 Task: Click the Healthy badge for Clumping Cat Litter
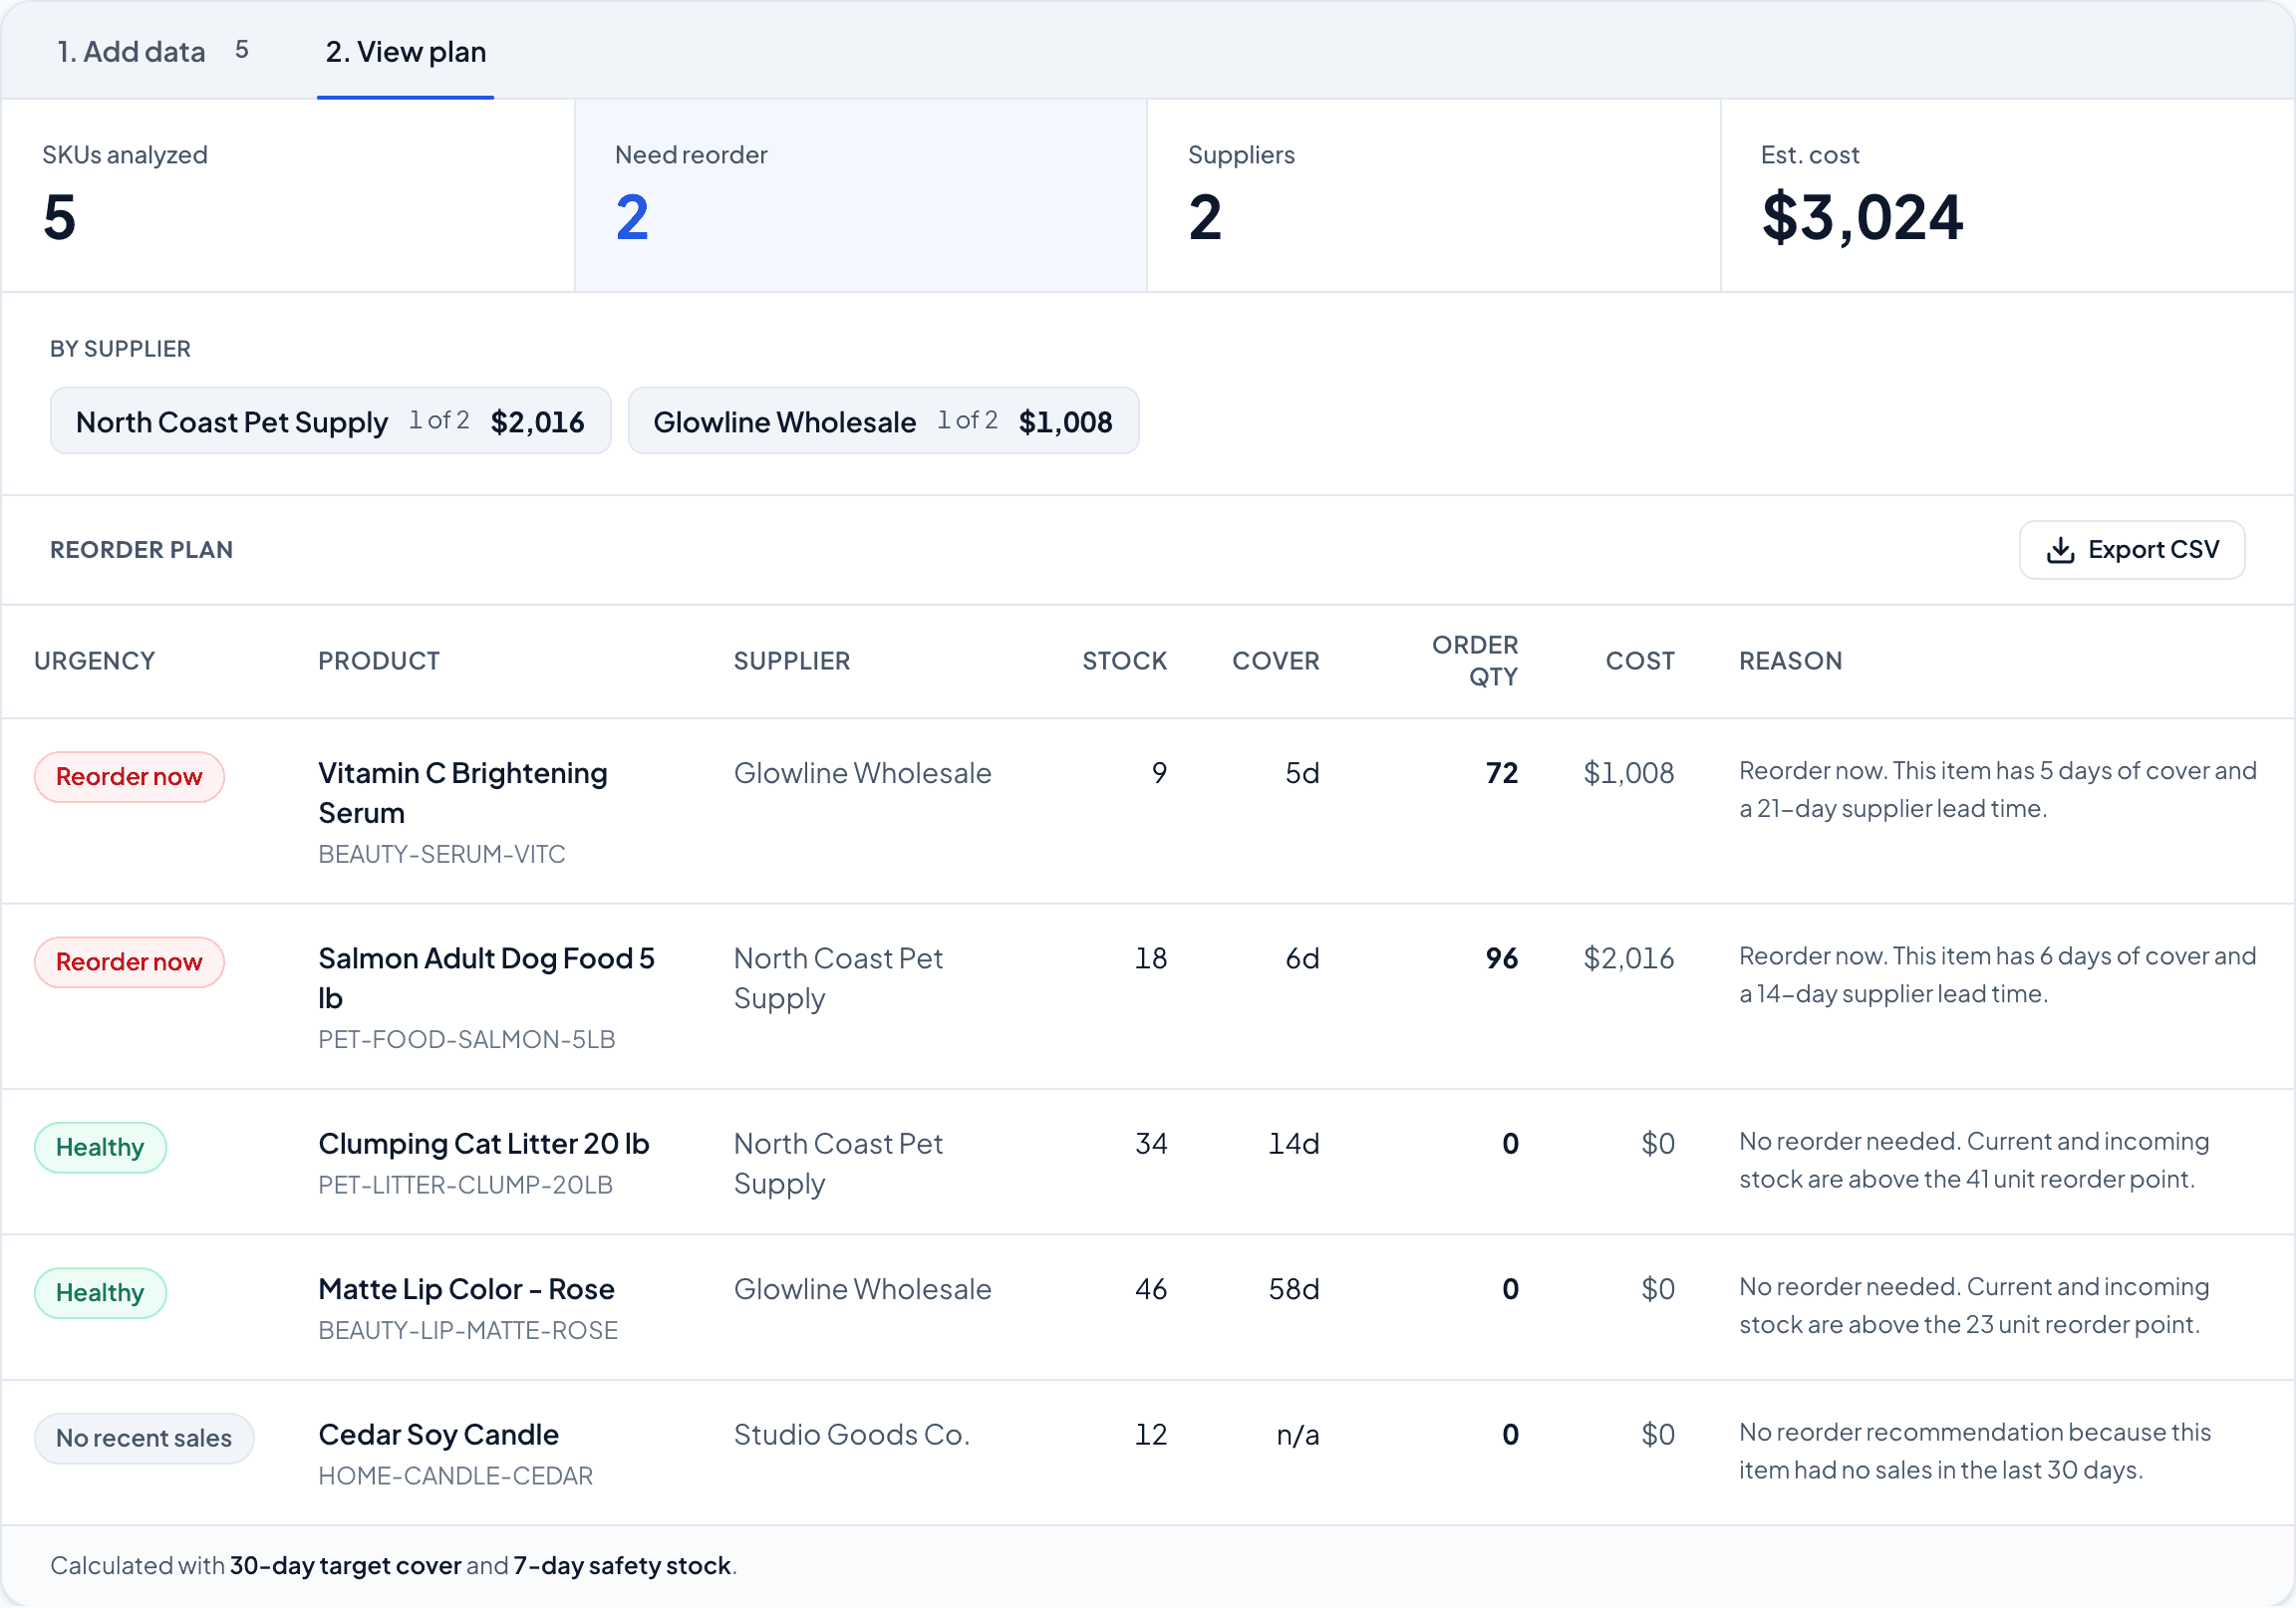[x=100, y=1147]
